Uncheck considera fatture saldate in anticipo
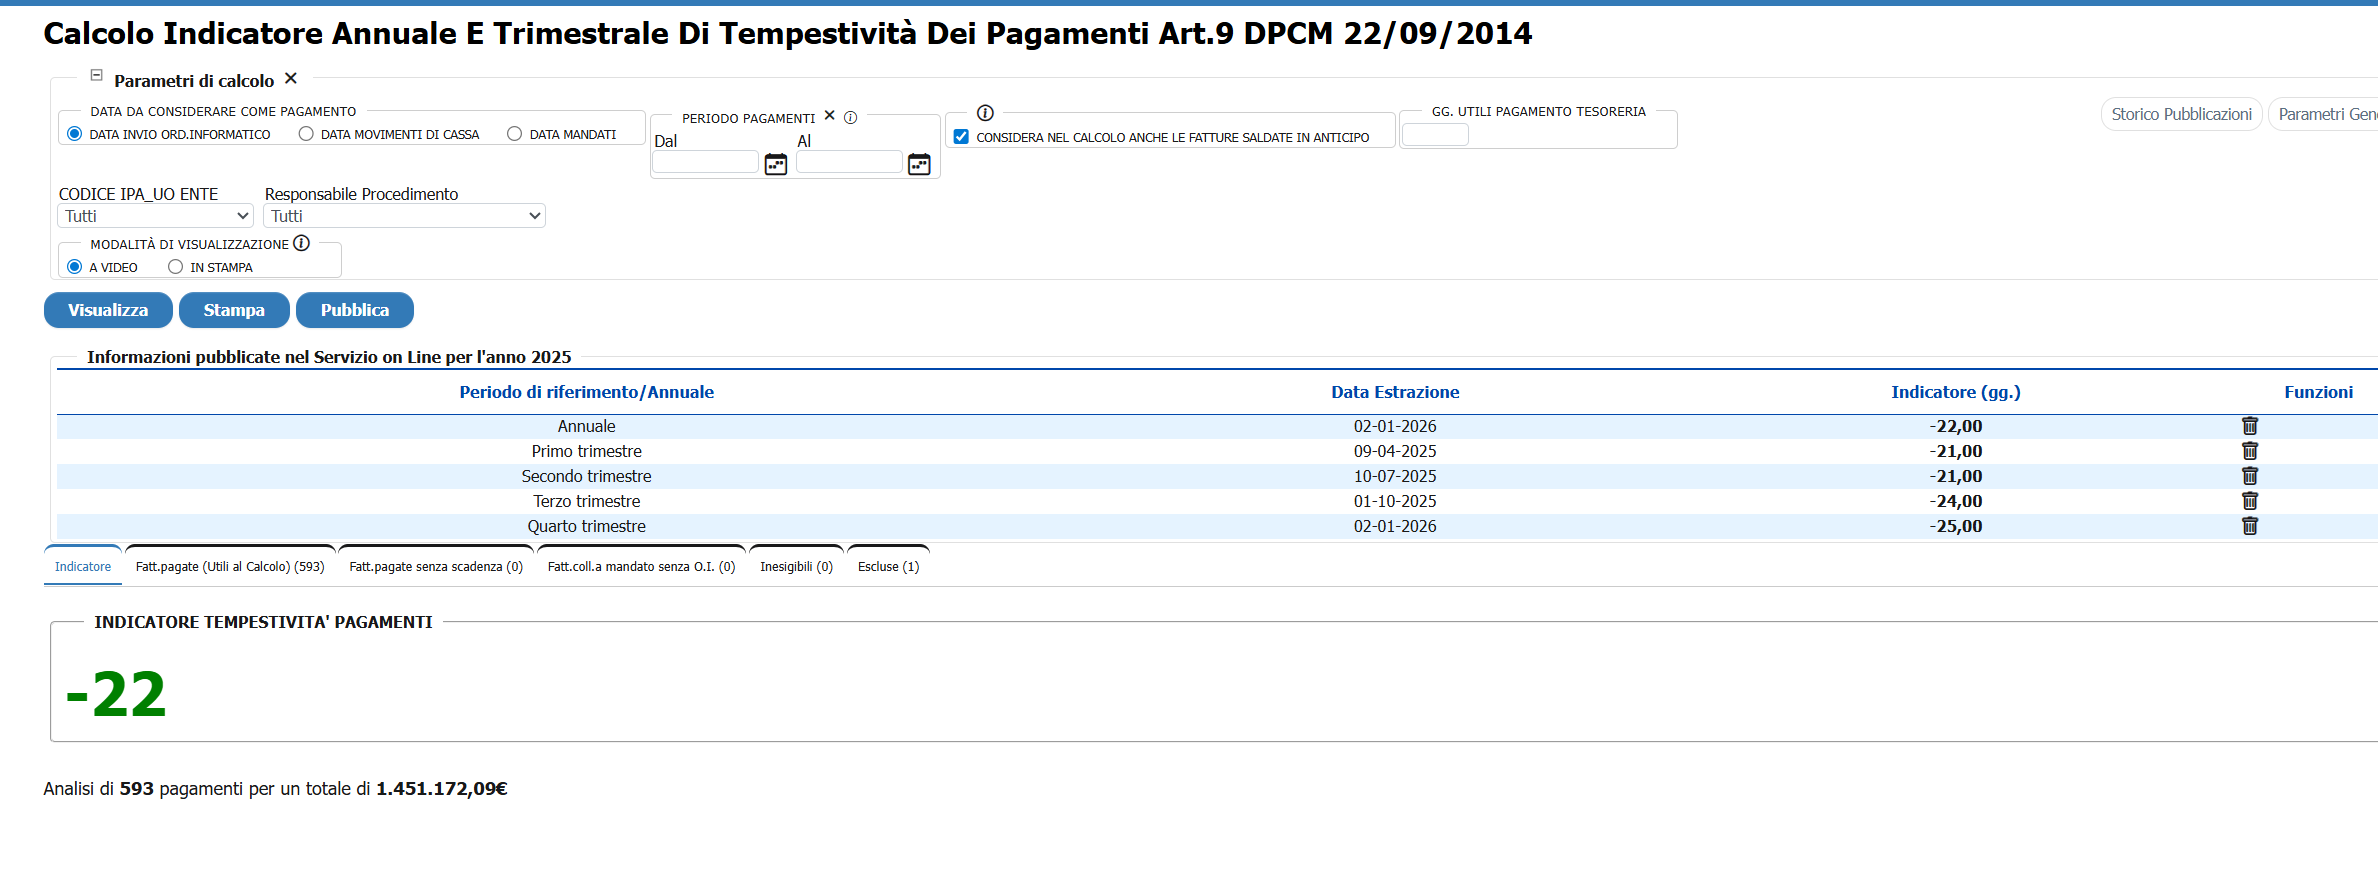This screenshot has height=870, width=2378. pos(961,137)
